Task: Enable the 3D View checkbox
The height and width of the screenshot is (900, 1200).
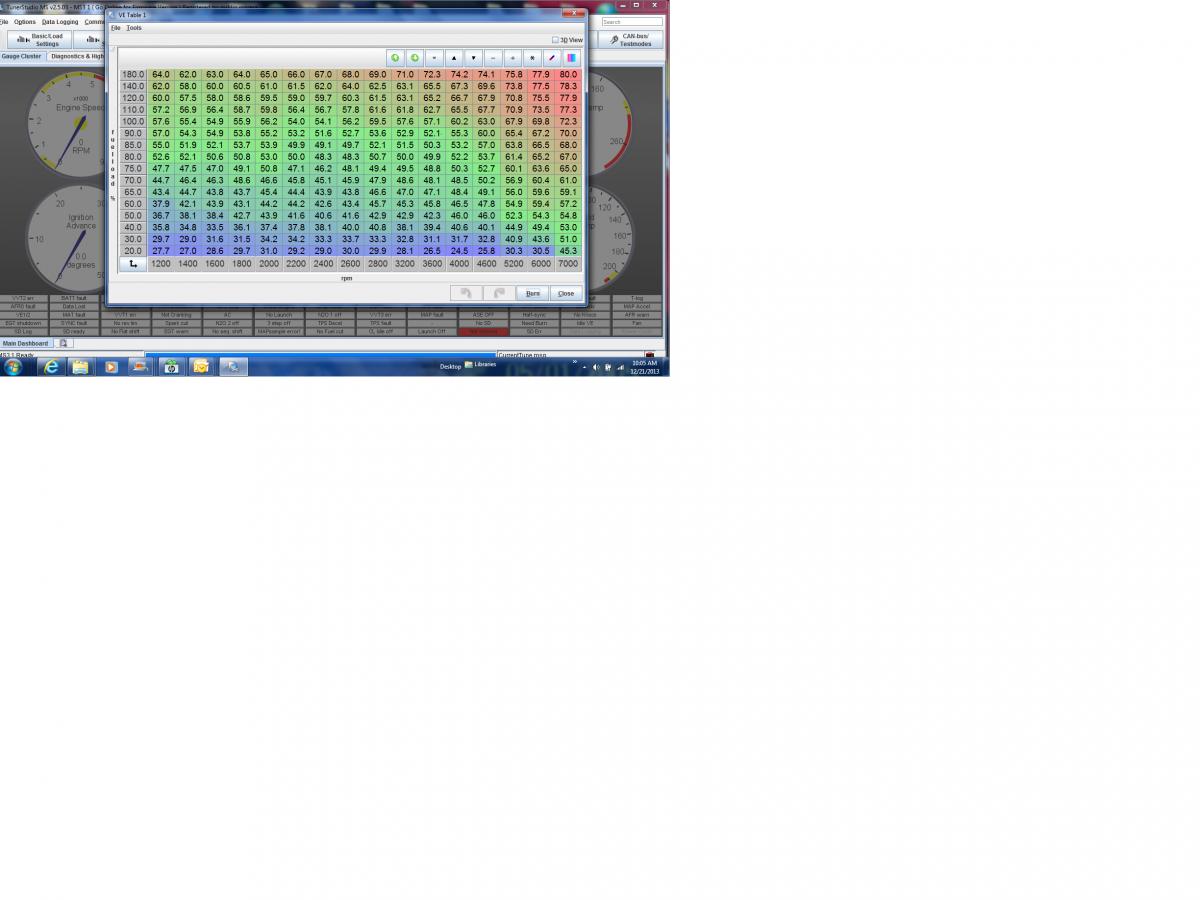Action: tap(556, 40)
